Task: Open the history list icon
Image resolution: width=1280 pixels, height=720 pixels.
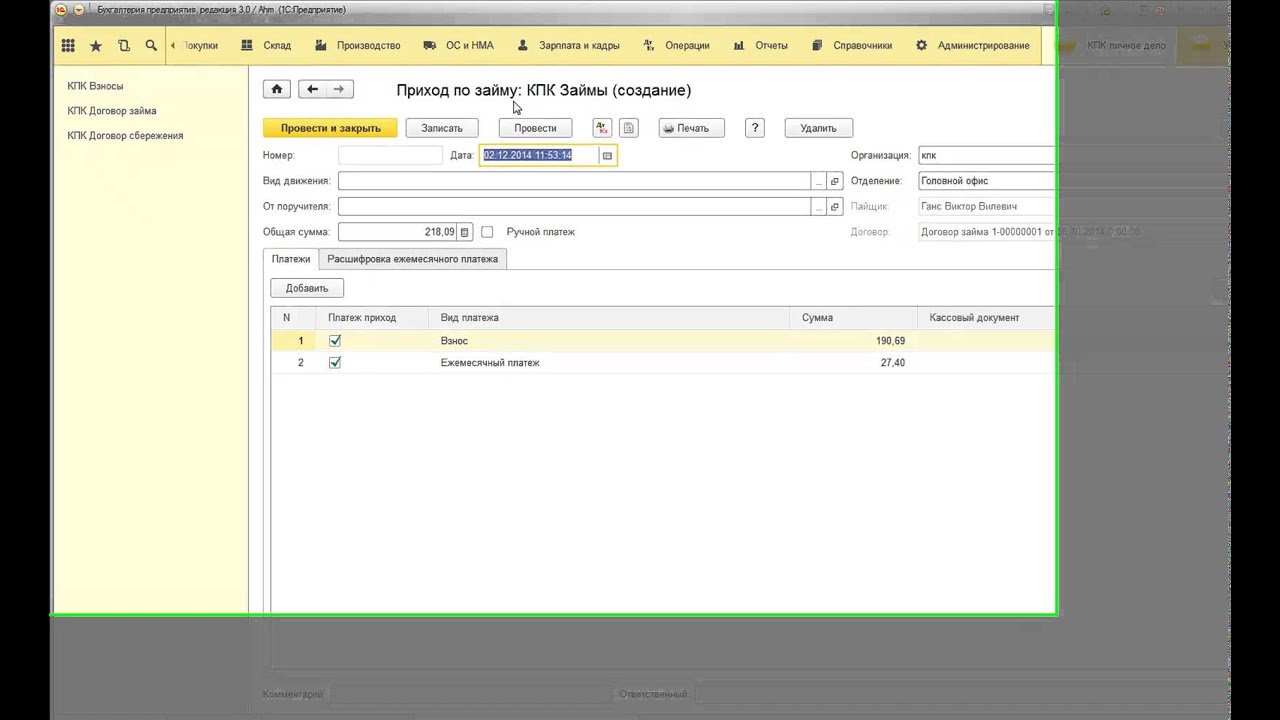Action: 124,45
